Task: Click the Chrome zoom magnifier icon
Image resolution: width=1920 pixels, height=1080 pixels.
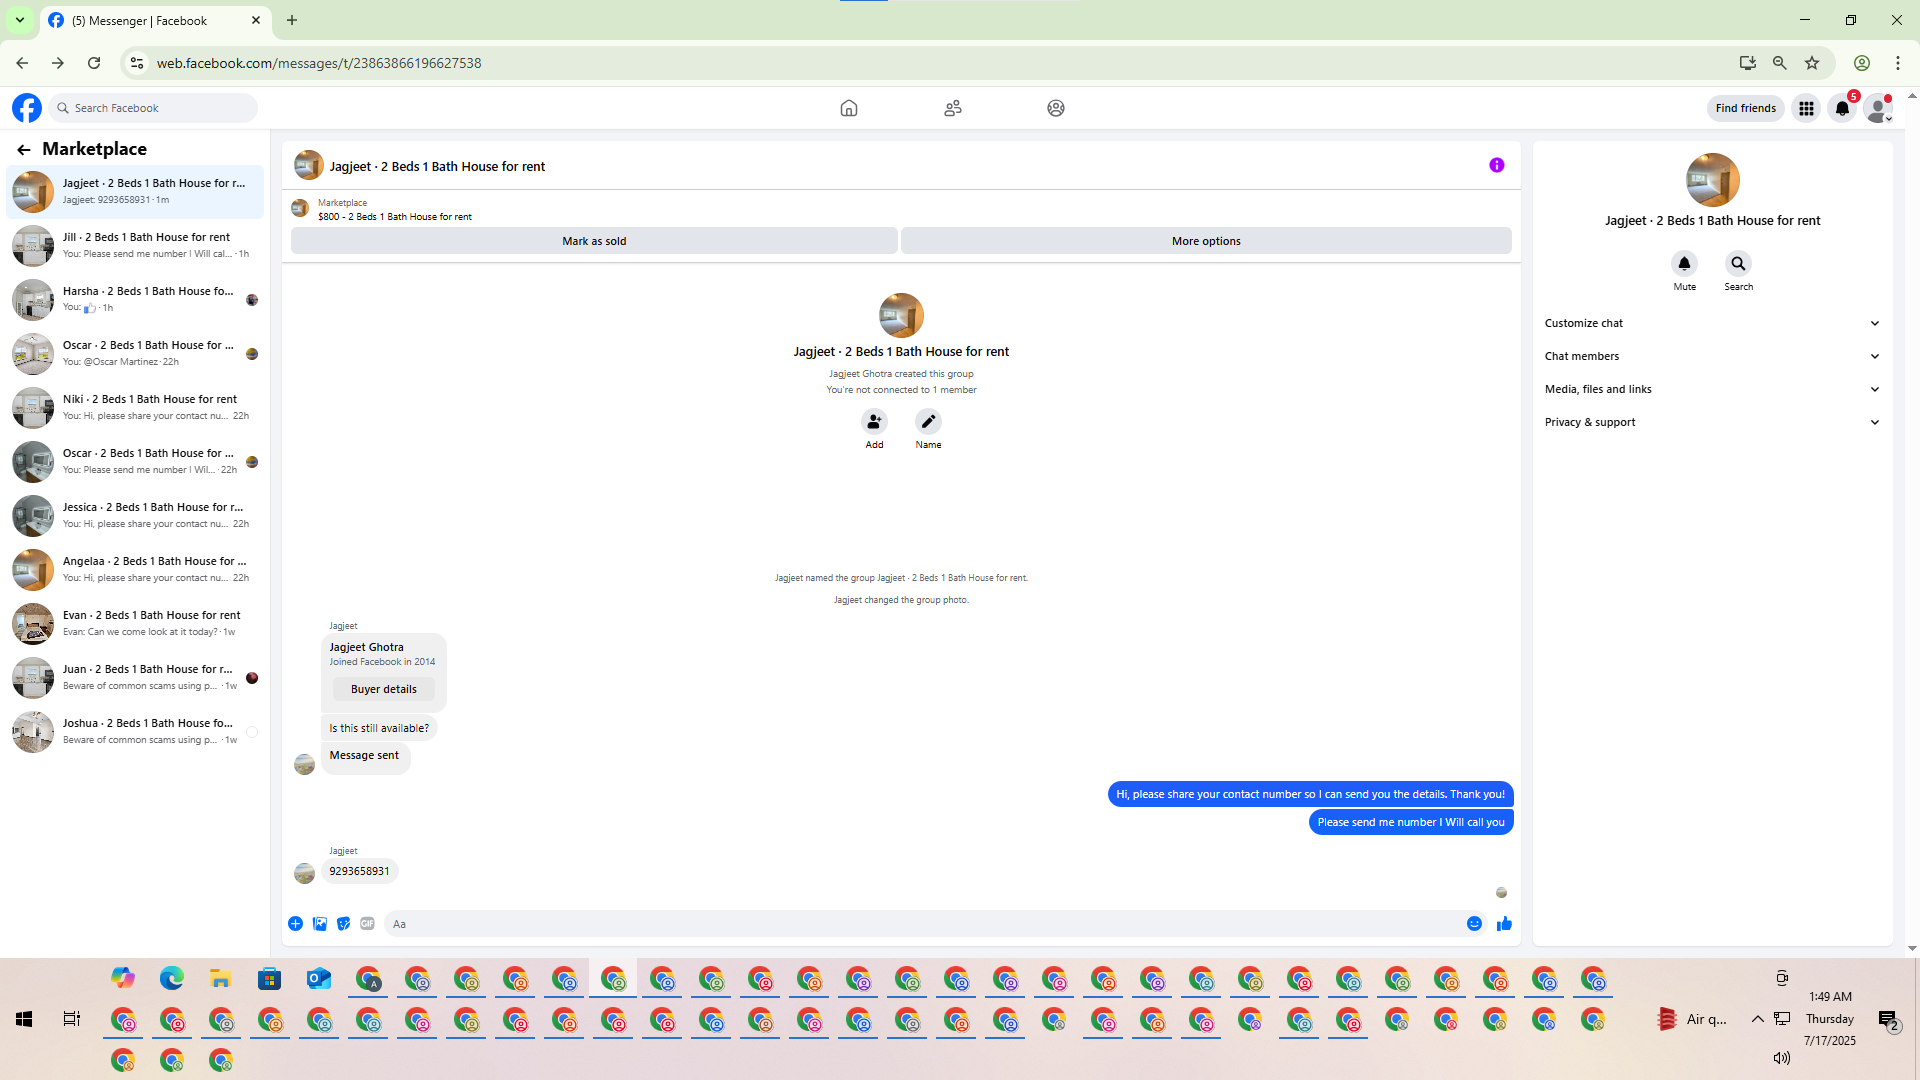Action: [x=1780, y=63]
